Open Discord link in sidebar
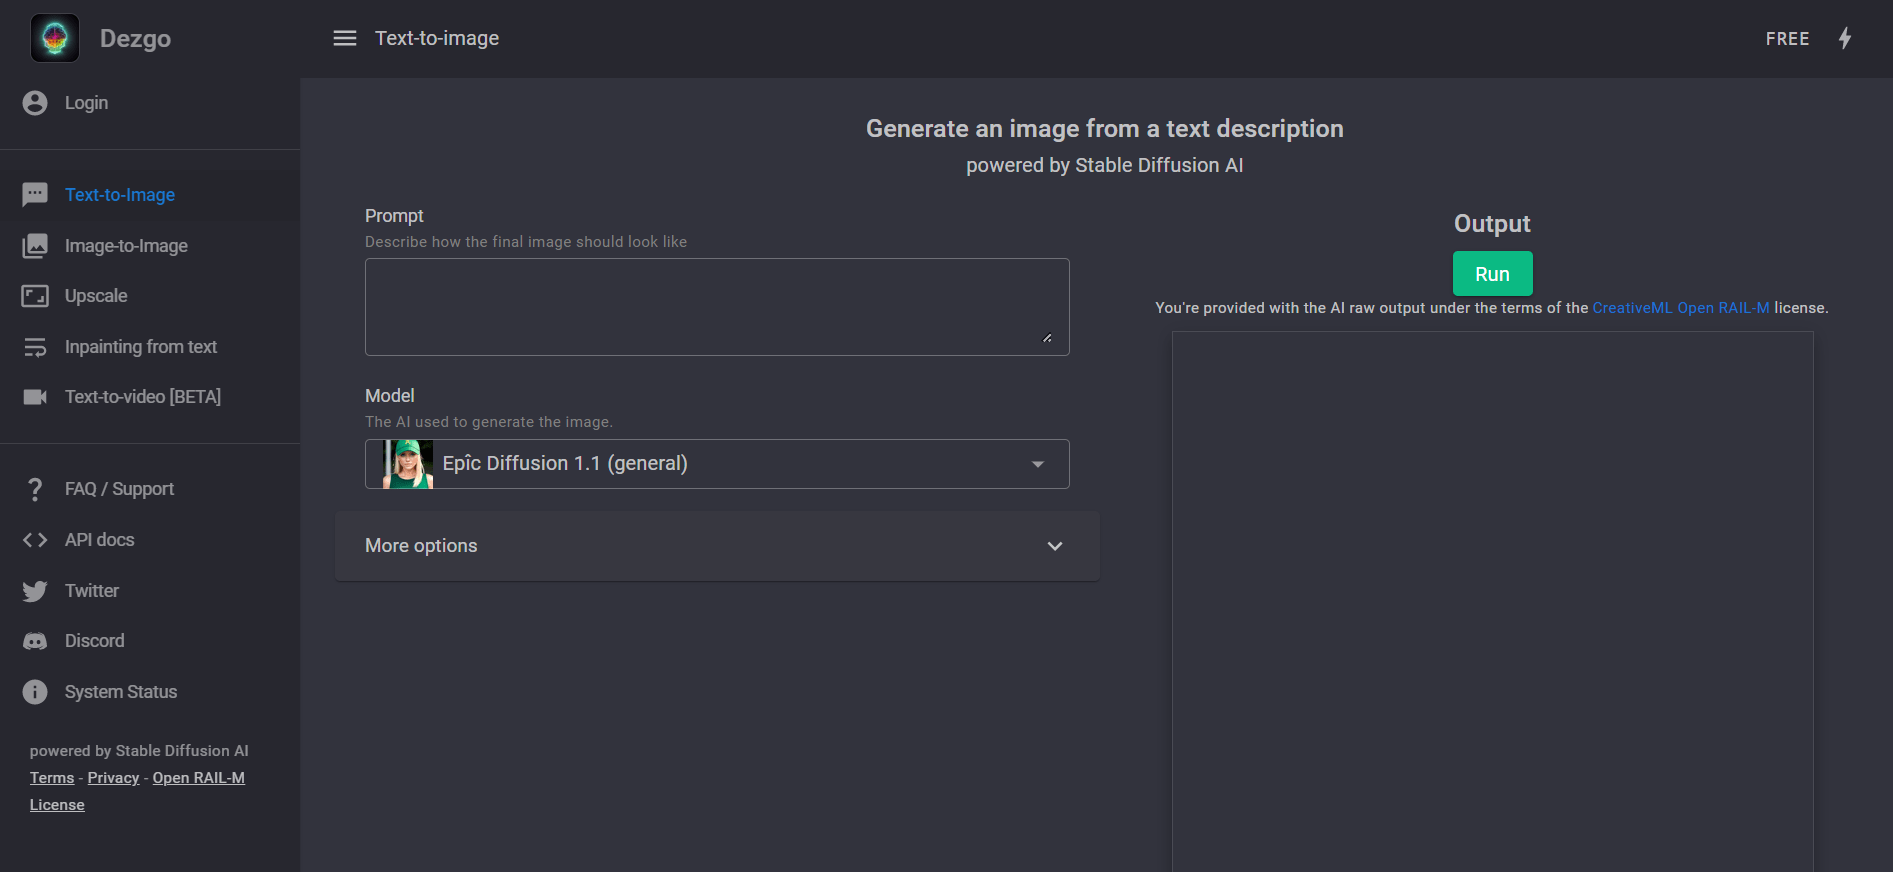The height and width of the screenshot is (872, 1893). point(150,641)
